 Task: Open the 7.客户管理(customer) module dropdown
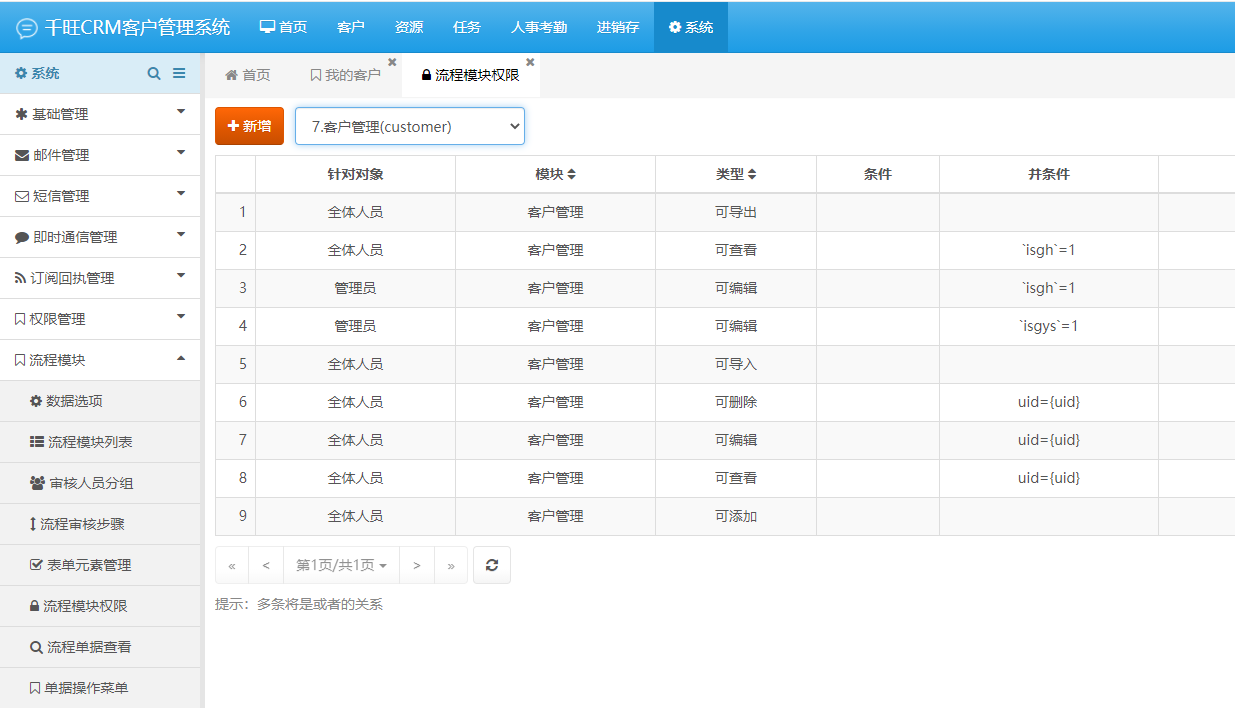410,126
